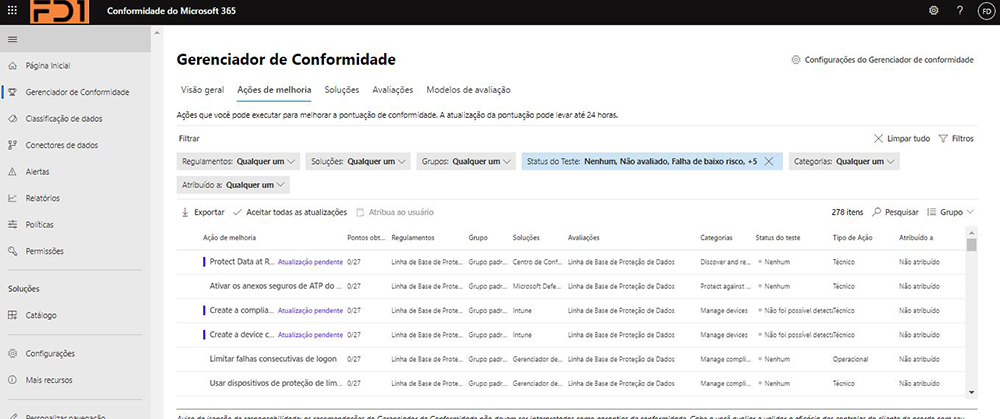Click the Catálogo grid icon
The height and width of the screenshot is (419, 1000).
coord(12,315)
